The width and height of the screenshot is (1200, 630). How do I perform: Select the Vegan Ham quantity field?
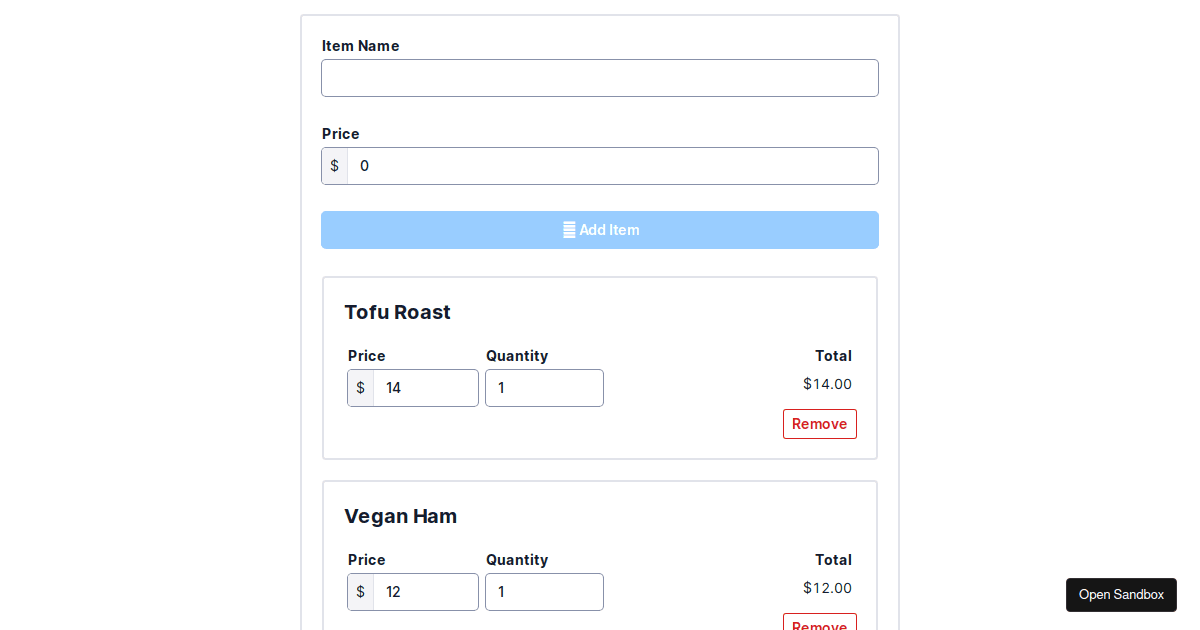click(x=544, y=592)
